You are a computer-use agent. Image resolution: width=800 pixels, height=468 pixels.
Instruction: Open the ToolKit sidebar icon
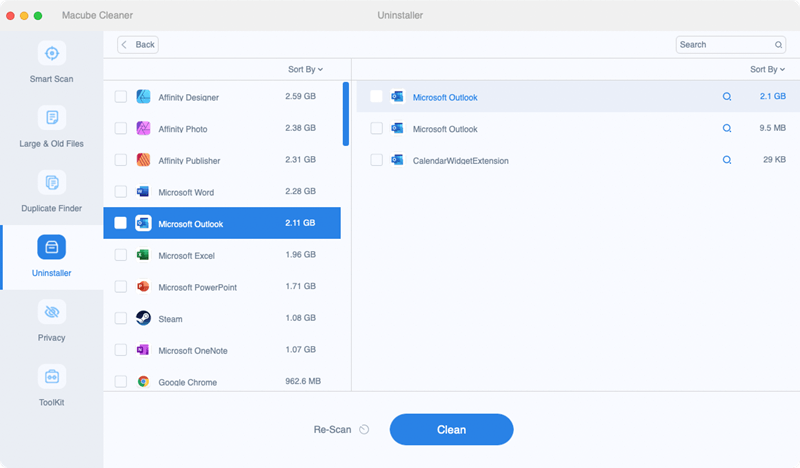[x=52, y=377]
